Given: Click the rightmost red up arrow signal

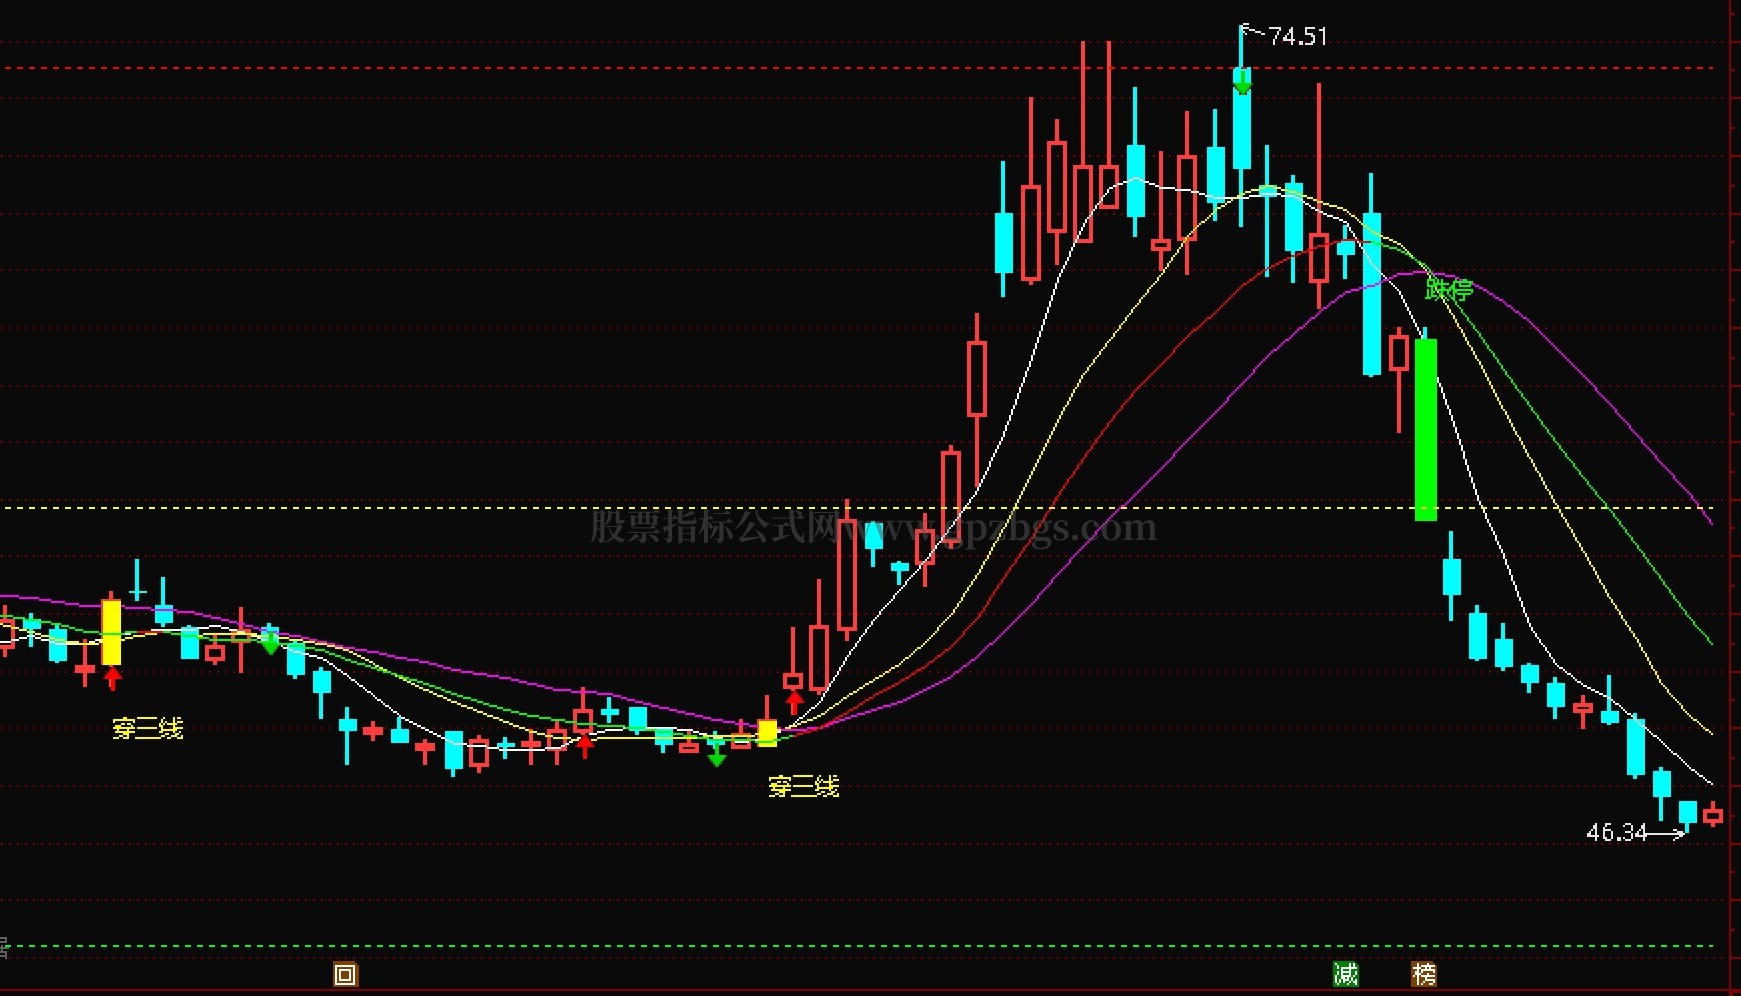Looking at the screenshot, I should coord(794,701).
